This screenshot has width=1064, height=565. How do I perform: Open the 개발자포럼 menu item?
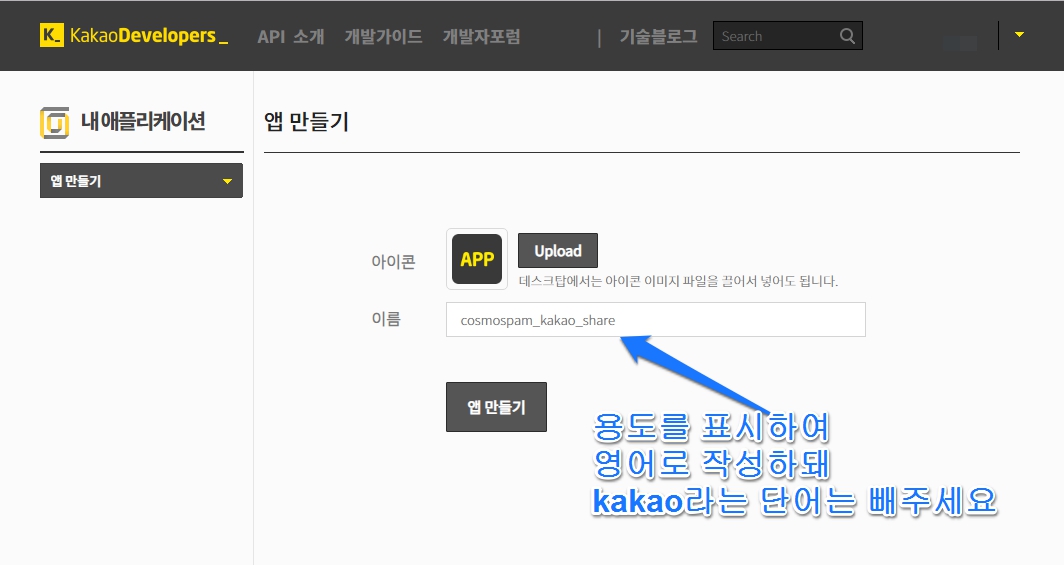(x=481, y=36)
